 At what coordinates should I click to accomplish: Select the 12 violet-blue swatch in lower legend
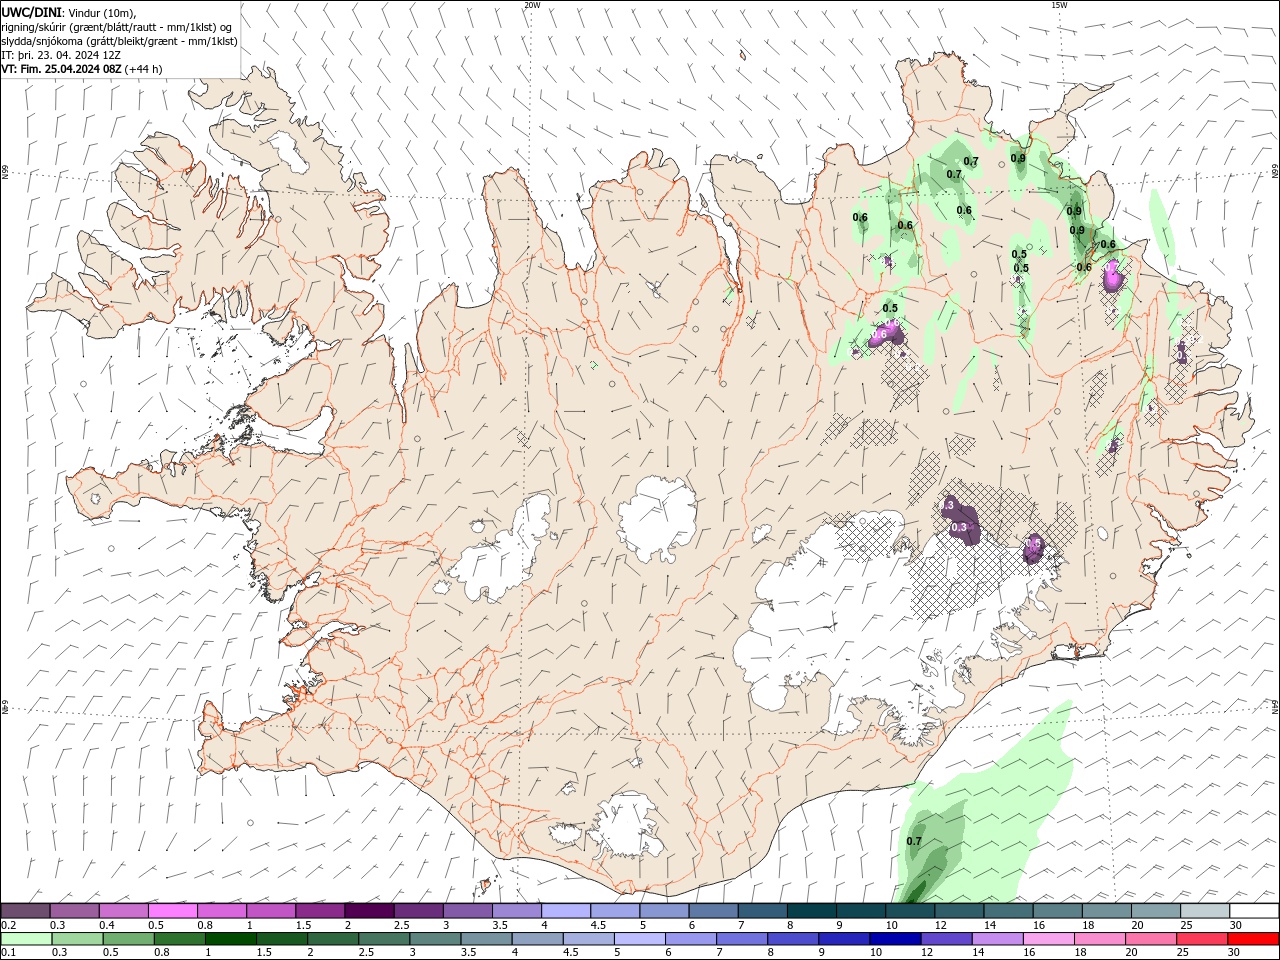pos(946,939)
